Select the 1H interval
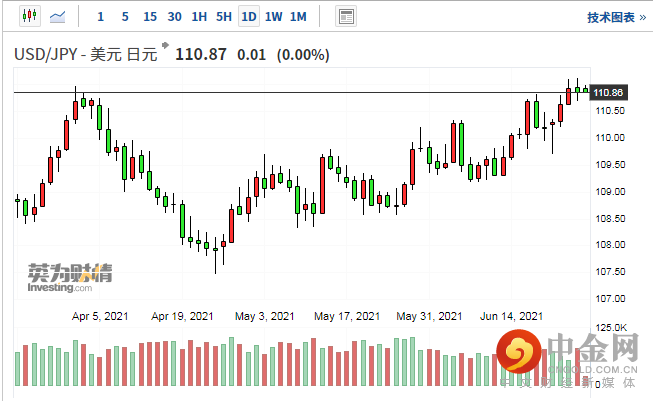Screen dimensions: 653x401 (199, 17)
